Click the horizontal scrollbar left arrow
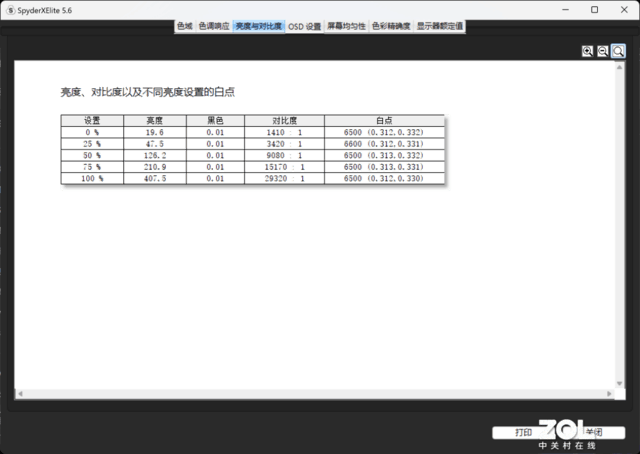This screenshot has height=454, width=640. pyautogui.click(x=20, y=394)
